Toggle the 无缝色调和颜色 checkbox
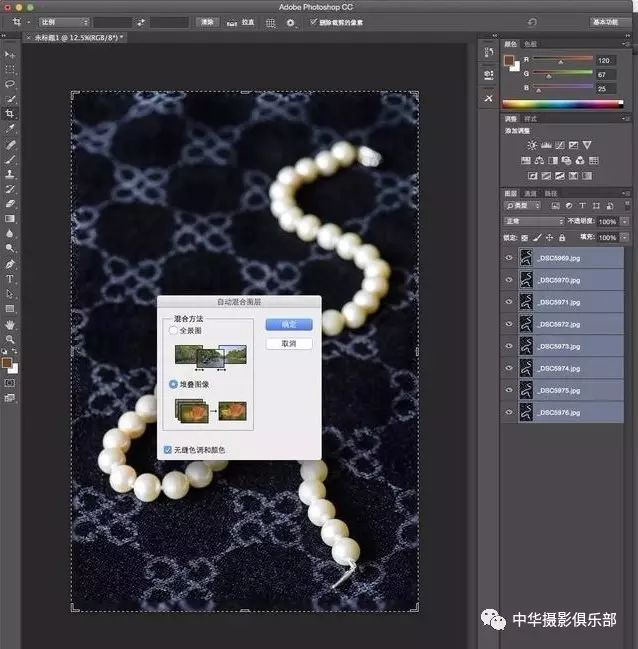Screen dimensions: 638x649 tap(167, 450)
